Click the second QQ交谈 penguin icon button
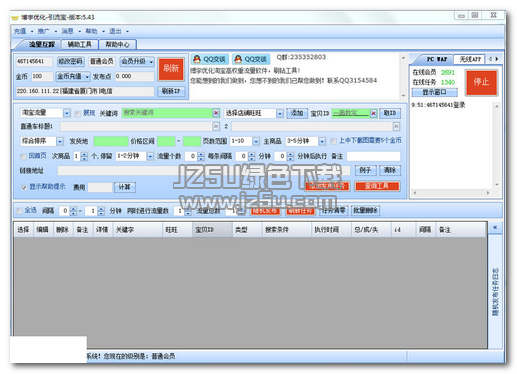Image resolution: width=517 pixels, height=374 pixels. pos(251,59)
